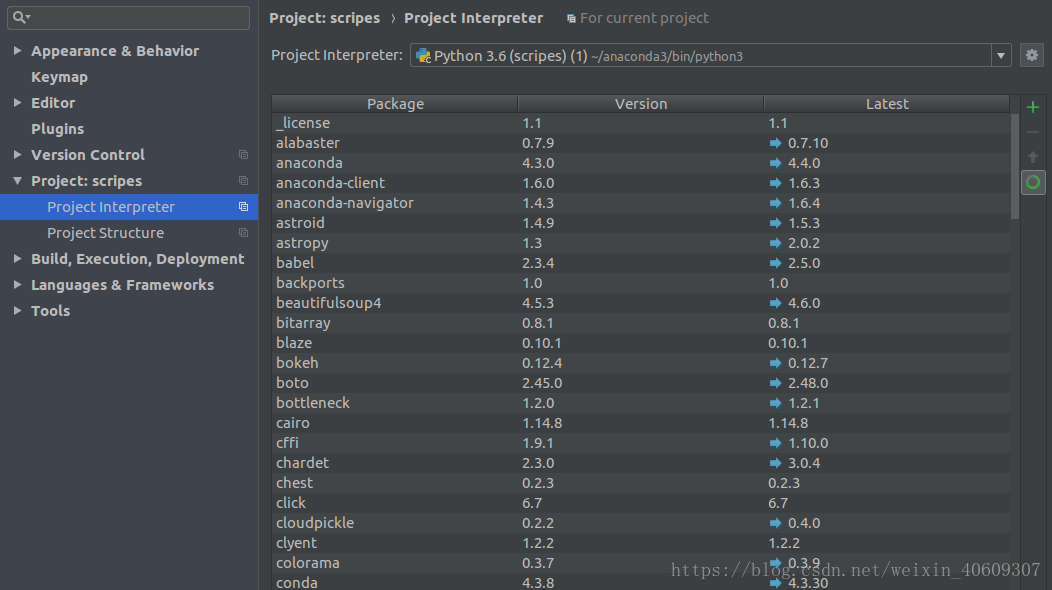Select the blaze package row
Screen dimensions: 1052x590
[x=641, y=343]
